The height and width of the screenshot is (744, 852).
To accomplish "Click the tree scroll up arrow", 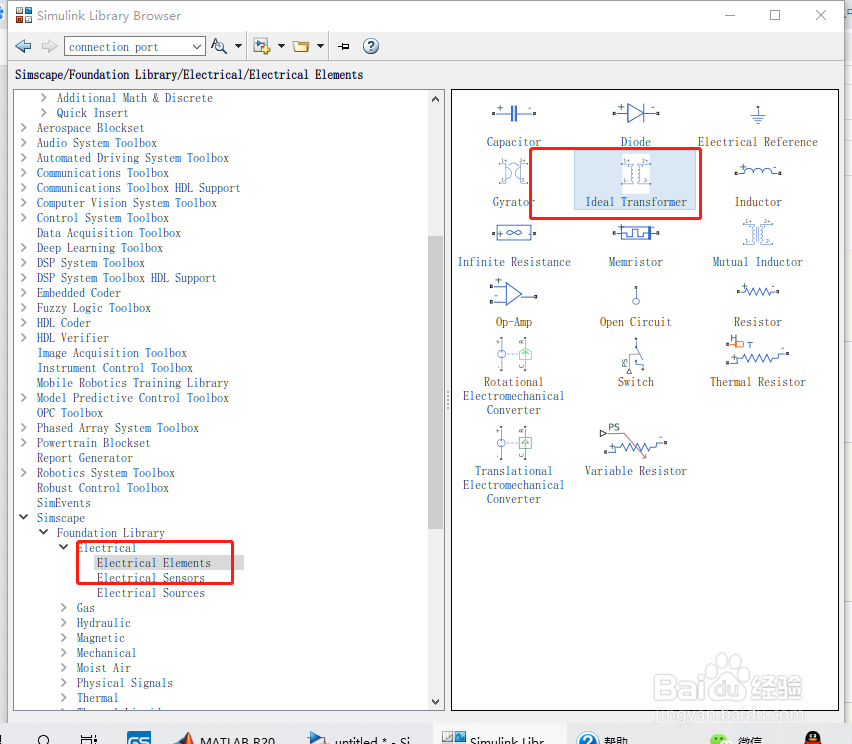I will pyautogui.click(x=435, y=99).
